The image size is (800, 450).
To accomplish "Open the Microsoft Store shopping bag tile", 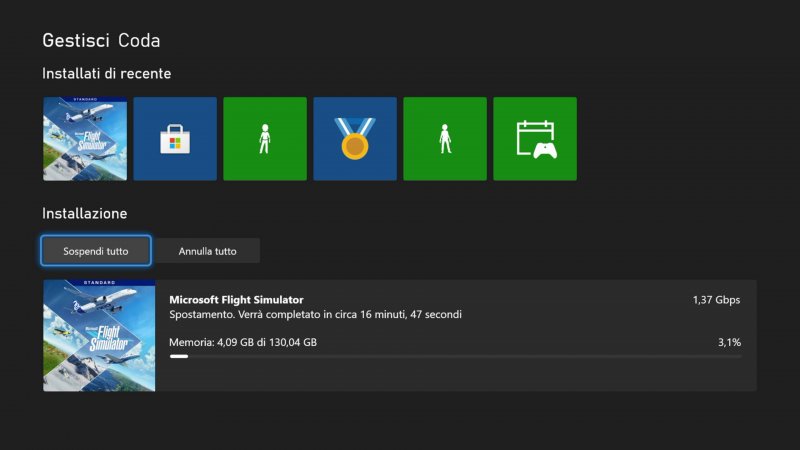I will click(x=175, y=139).
